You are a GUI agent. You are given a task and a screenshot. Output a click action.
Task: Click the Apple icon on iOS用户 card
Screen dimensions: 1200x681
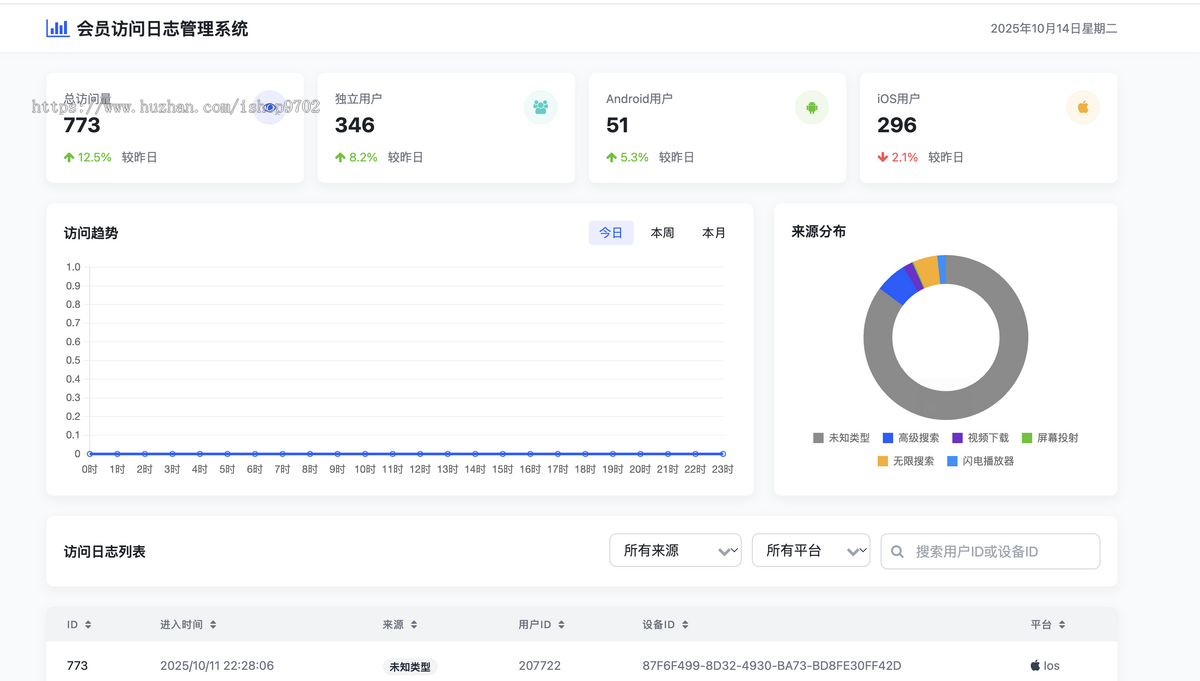point(1083,107)
